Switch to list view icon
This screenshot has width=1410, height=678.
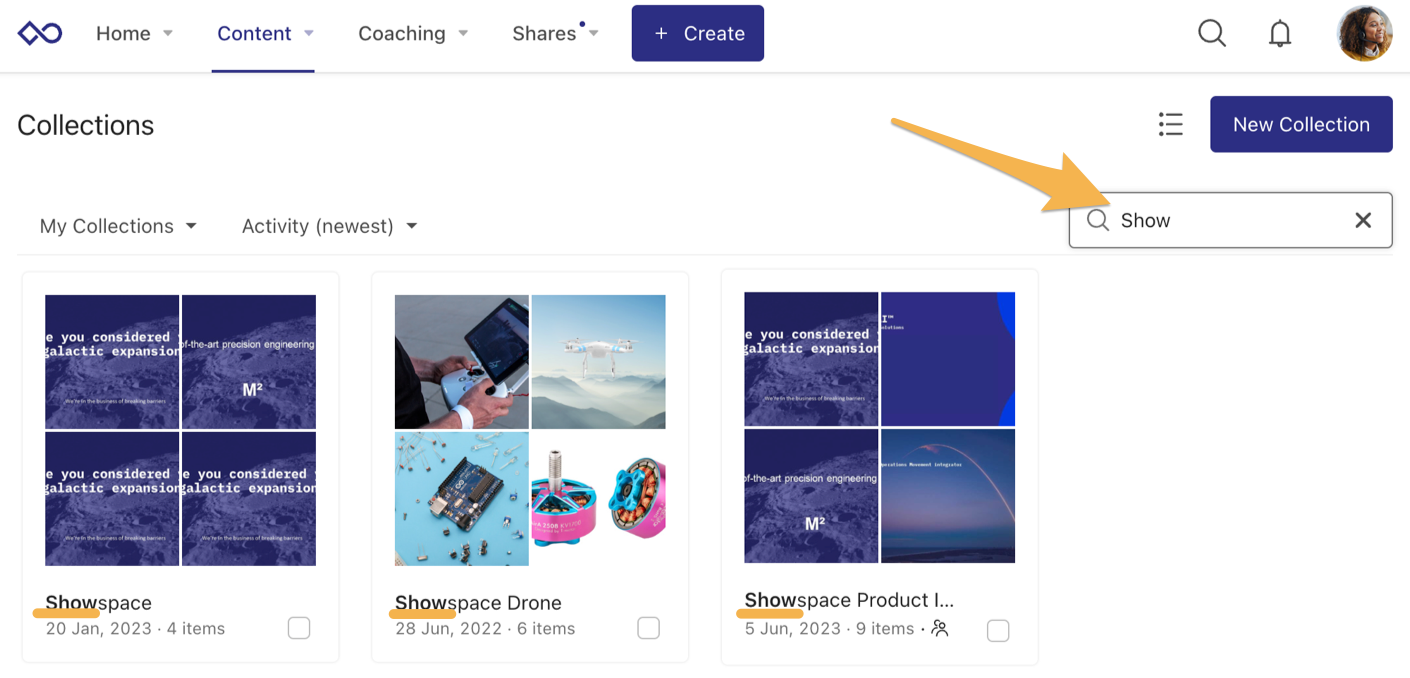tap(1171, 124)
